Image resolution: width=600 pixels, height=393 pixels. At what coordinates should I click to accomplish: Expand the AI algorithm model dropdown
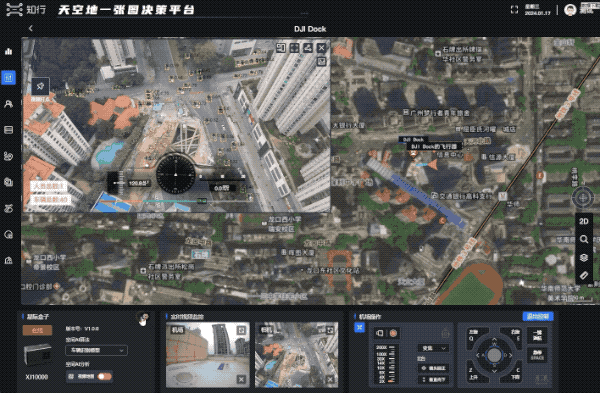pyautogui.click(x=96, y=350)
